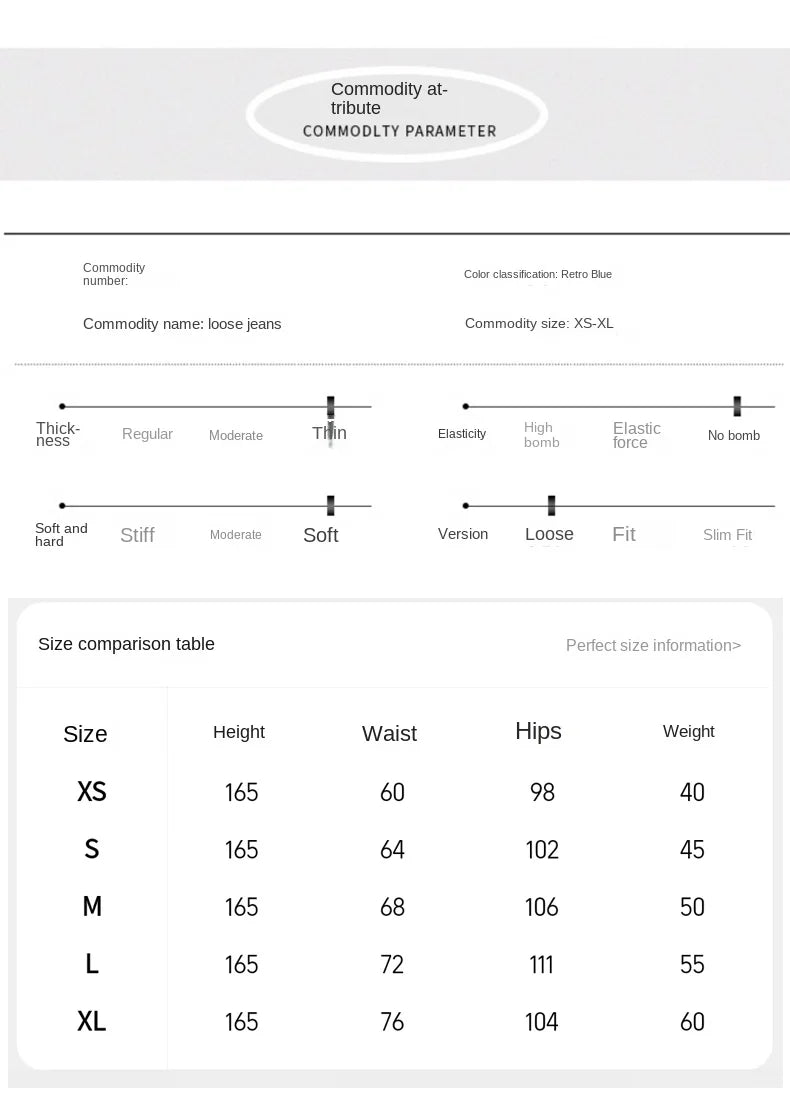
Task: Select the Slim Fit option label
Action: click(x=728, y=534)
